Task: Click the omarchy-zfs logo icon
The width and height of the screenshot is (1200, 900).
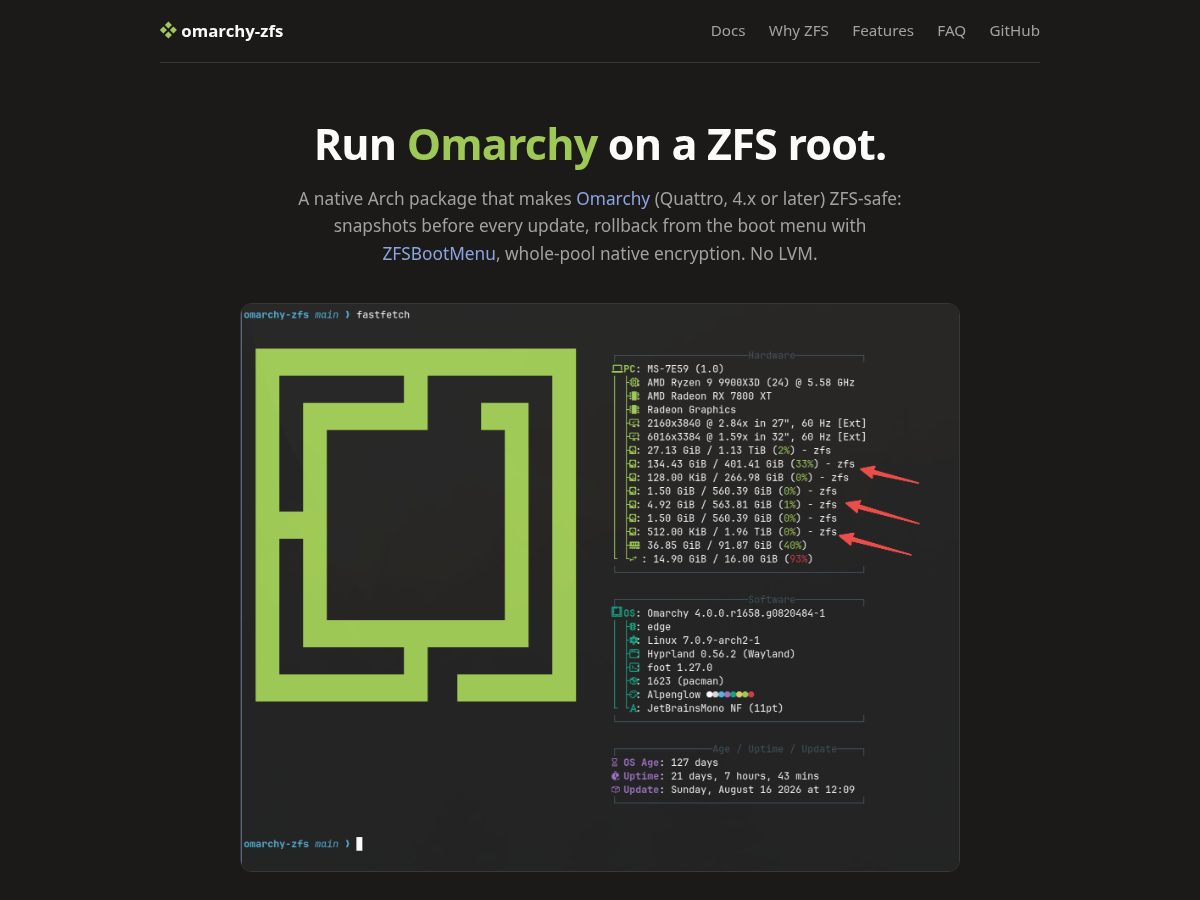Action: tap(168, 31)
